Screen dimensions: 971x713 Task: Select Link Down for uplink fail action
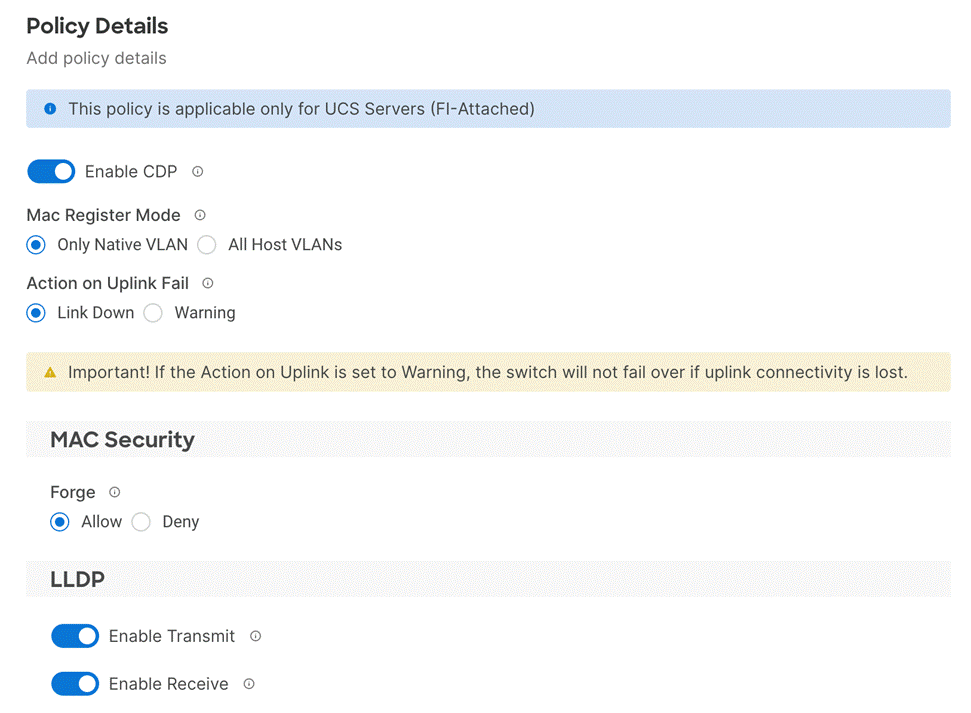[36, 313]
